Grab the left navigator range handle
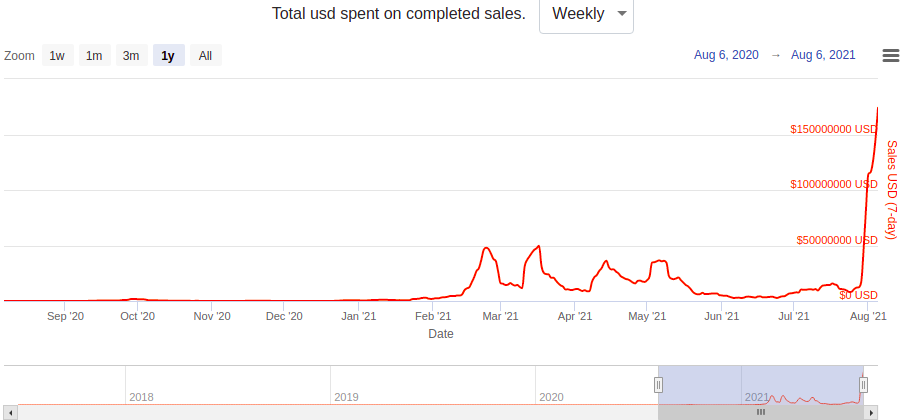 [x=658, y=385]
